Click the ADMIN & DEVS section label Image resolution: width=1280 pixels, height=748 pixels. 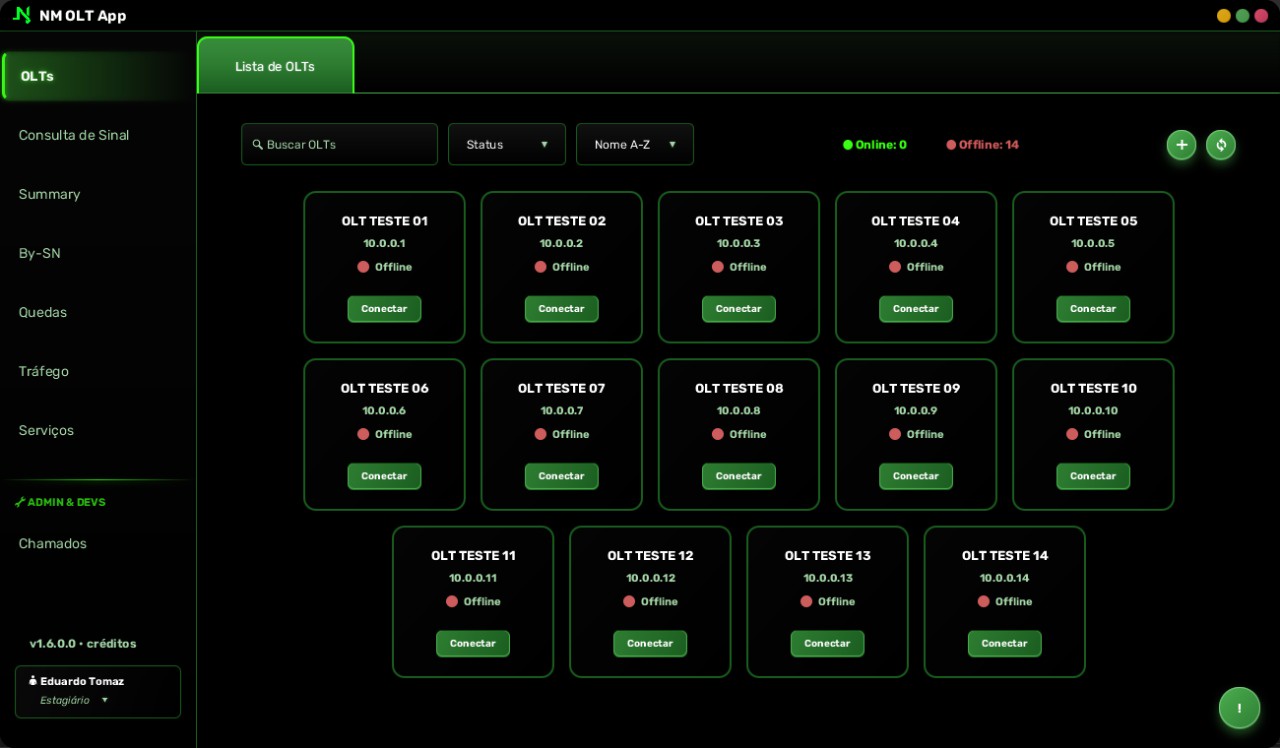pos(66,502)
